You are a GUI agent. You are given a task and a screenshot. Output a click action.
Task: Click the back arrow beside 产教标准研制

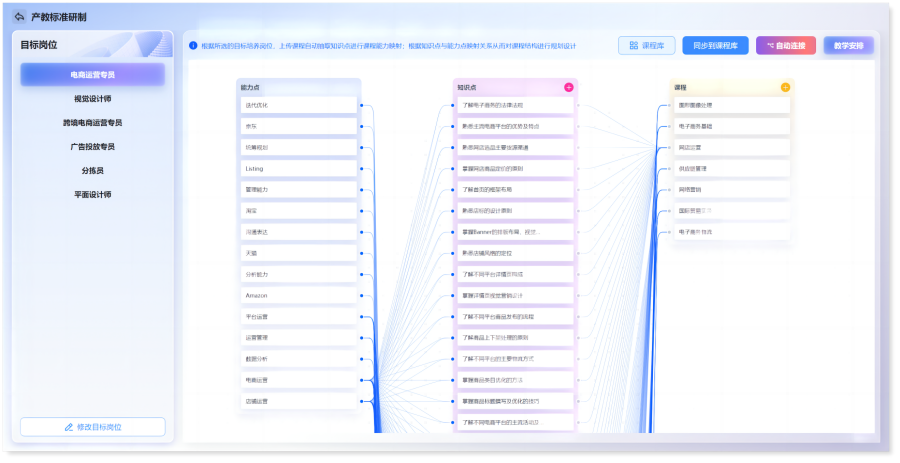click(19, 17)
